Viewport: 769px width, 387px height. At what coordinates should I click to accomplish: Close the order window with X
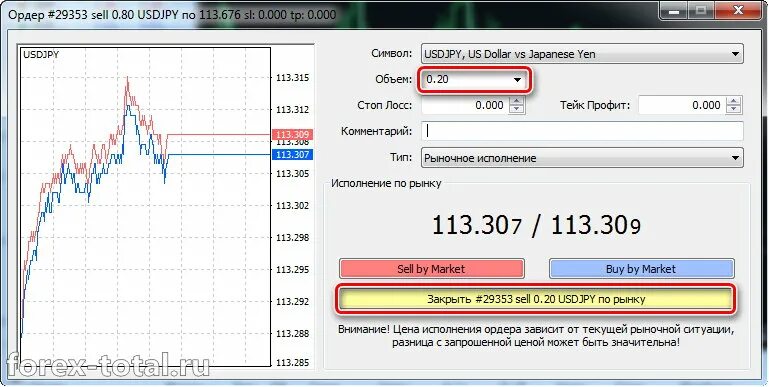tap(740, 11)
